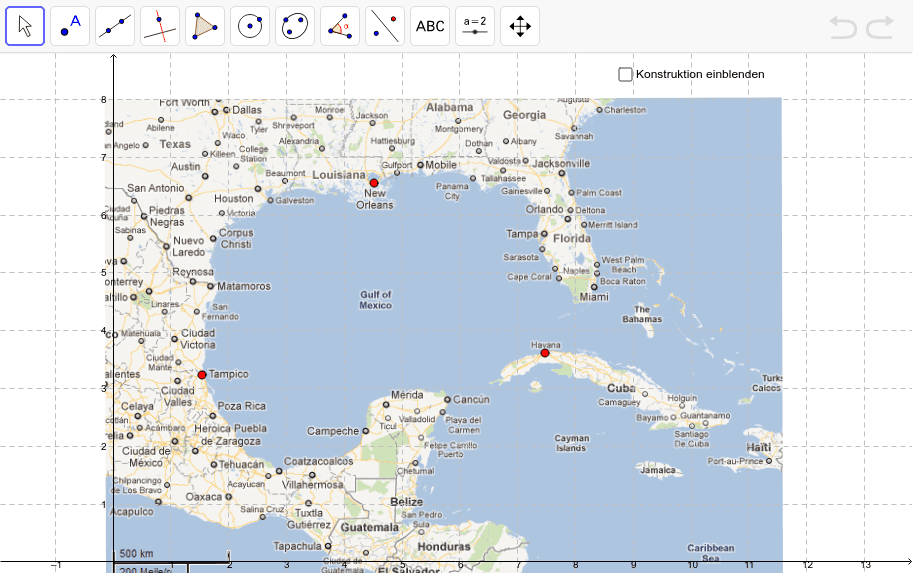Choose the a=2 Slider tool
The width and height of the screenshot is (914, 575).
point(475,26)
